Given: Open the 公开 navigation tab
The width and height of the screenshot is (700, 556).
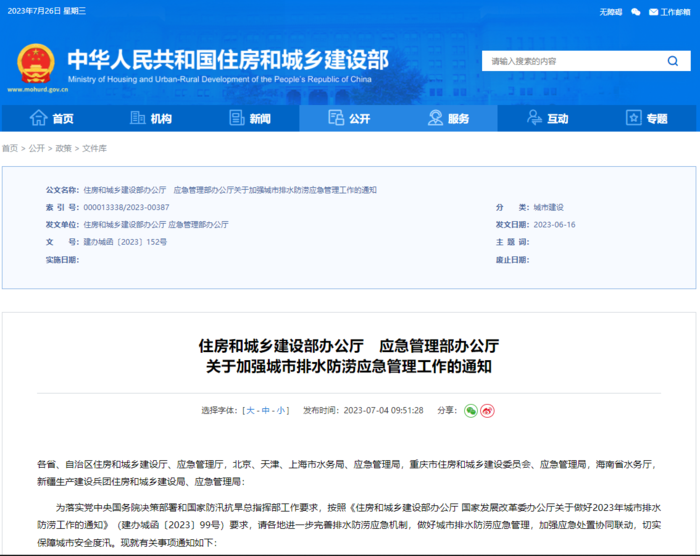Looking at the screenshot, I should point(349,118).
